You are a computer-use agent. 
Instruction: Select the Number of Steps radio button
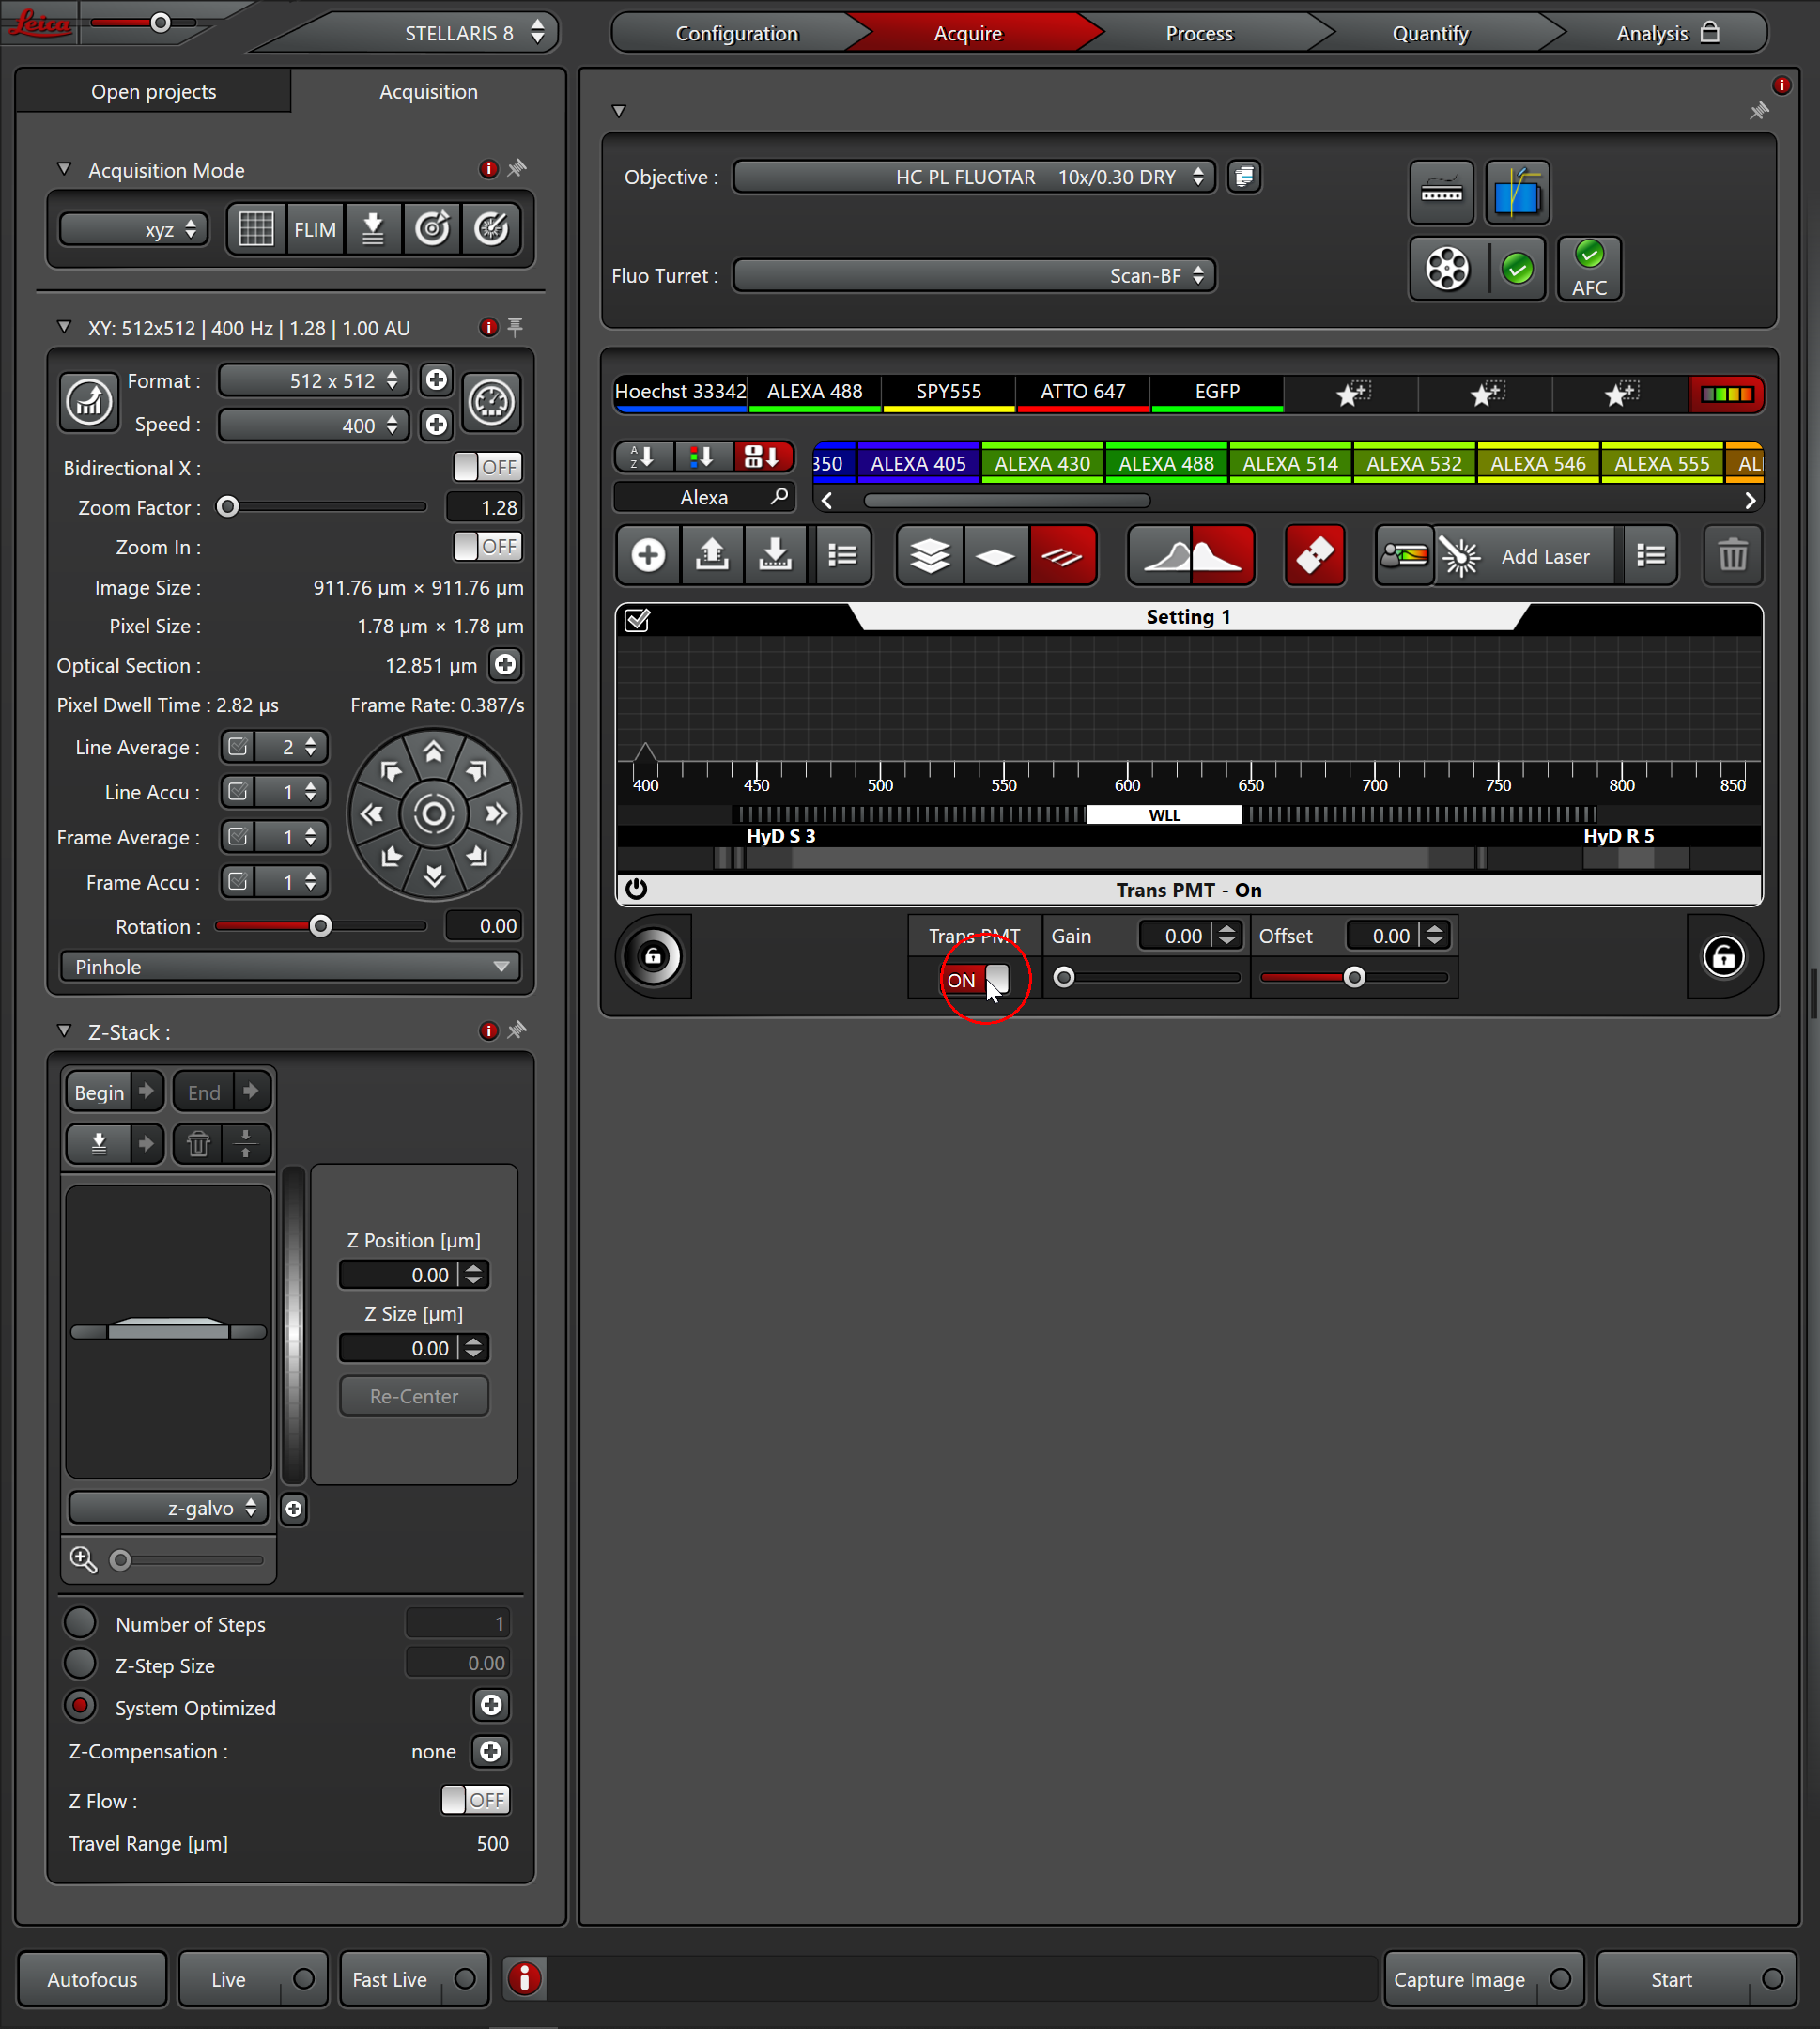click(x=80, y=1622)
